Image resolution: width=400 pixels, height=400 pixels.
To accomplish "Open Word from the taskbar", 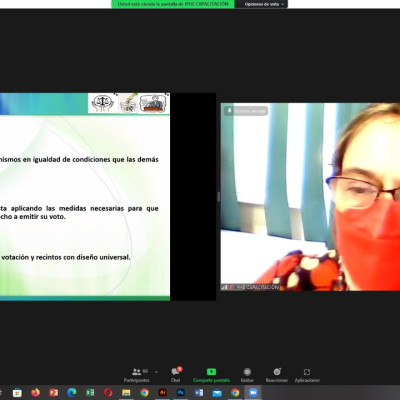I will coord(199,393).
